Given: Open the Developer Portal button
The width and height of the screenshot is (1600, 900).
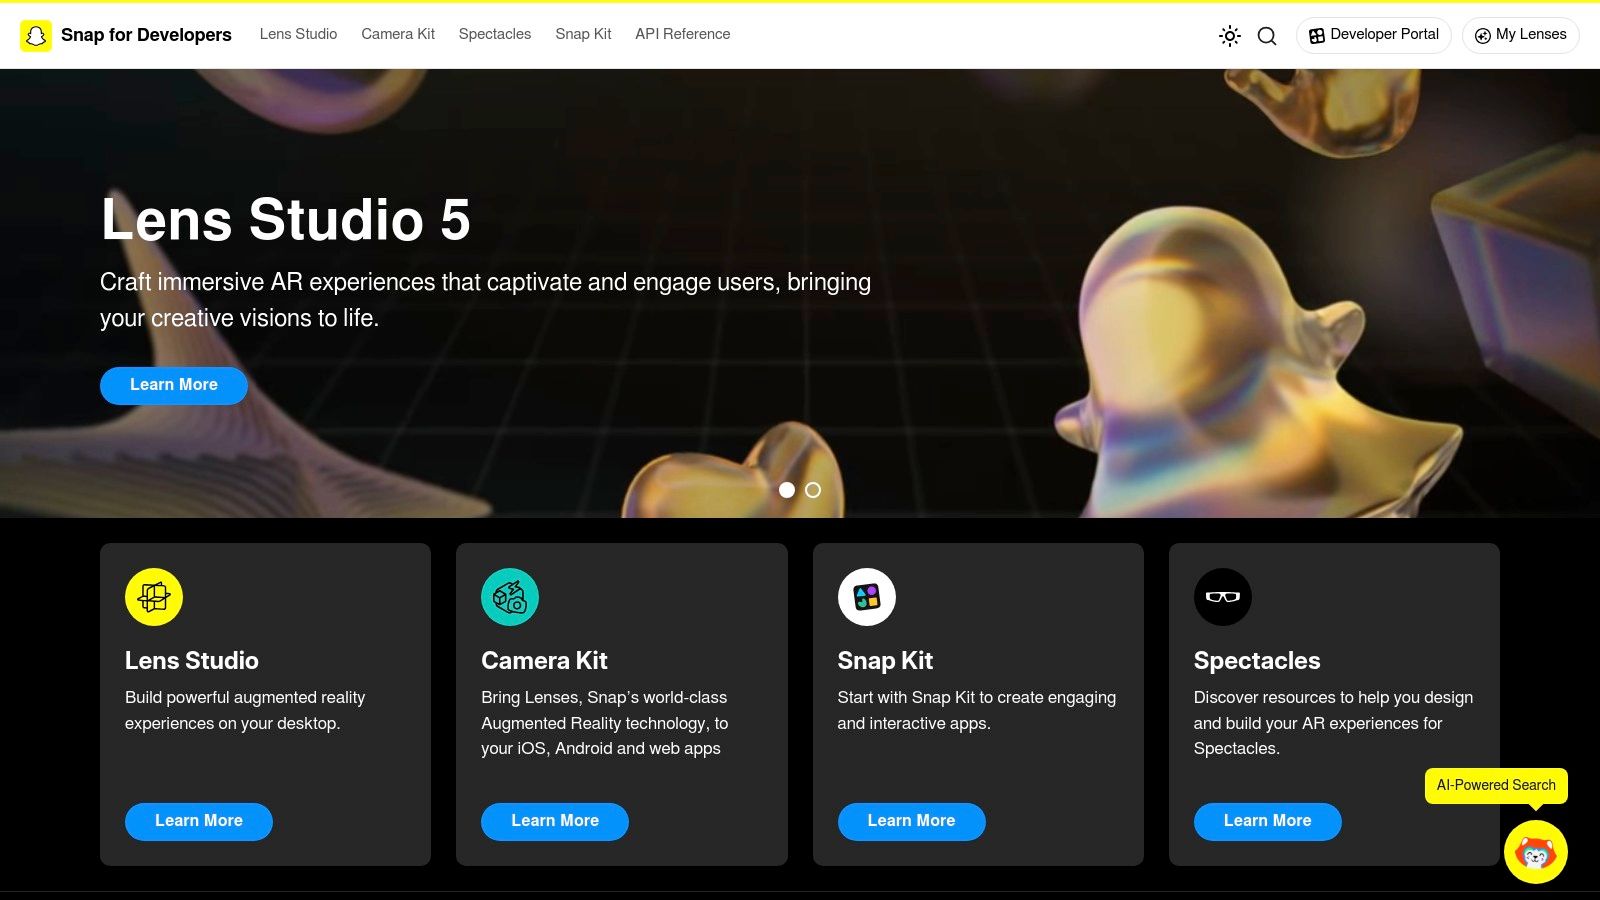Looking at the screenshot, I should 1374,35.
